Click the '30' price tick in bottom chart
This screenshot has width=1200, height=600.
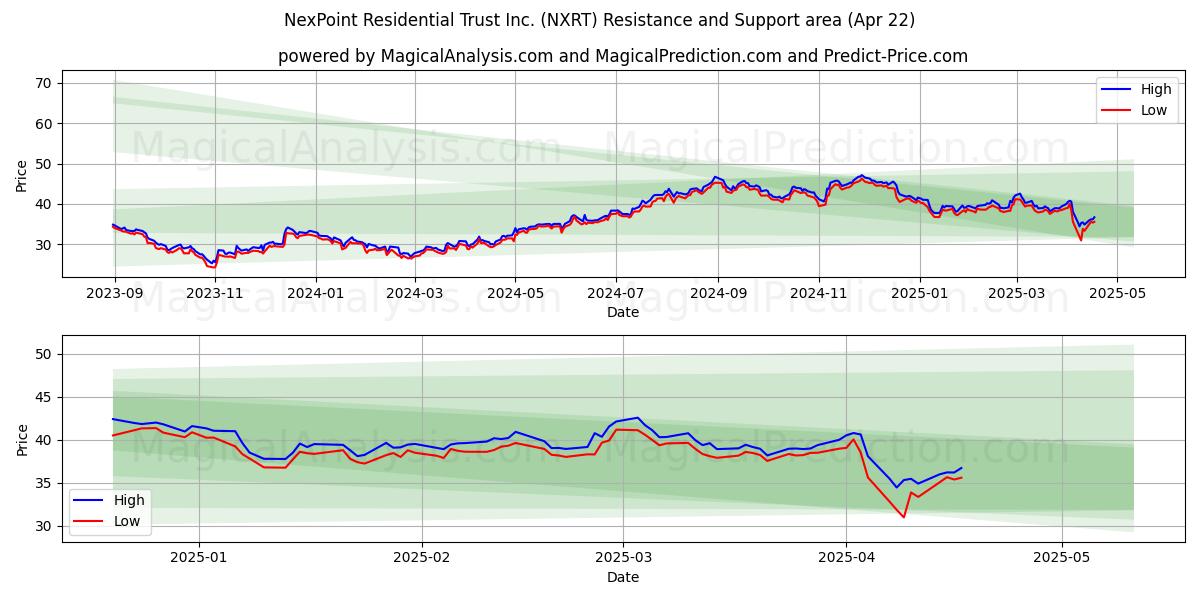point(44,526)
